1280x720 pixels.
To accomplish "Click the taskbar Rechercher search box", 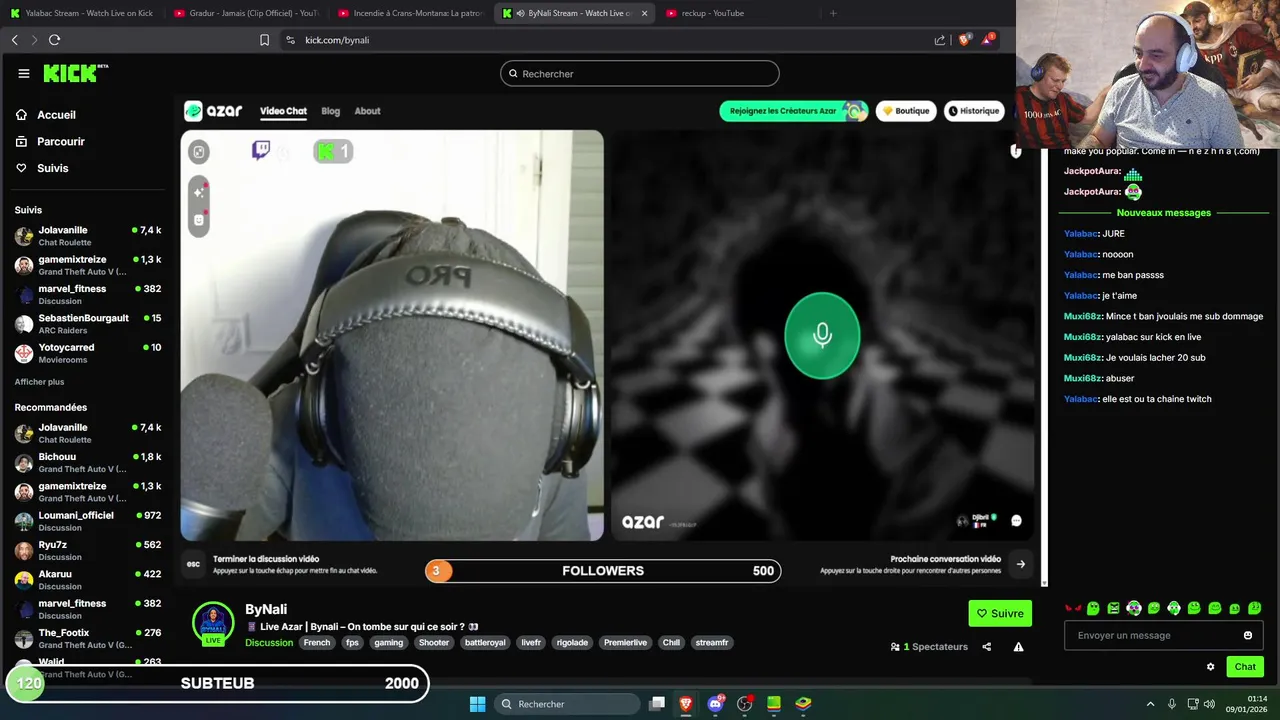I will pyautogui.click(x=568, y=704).
